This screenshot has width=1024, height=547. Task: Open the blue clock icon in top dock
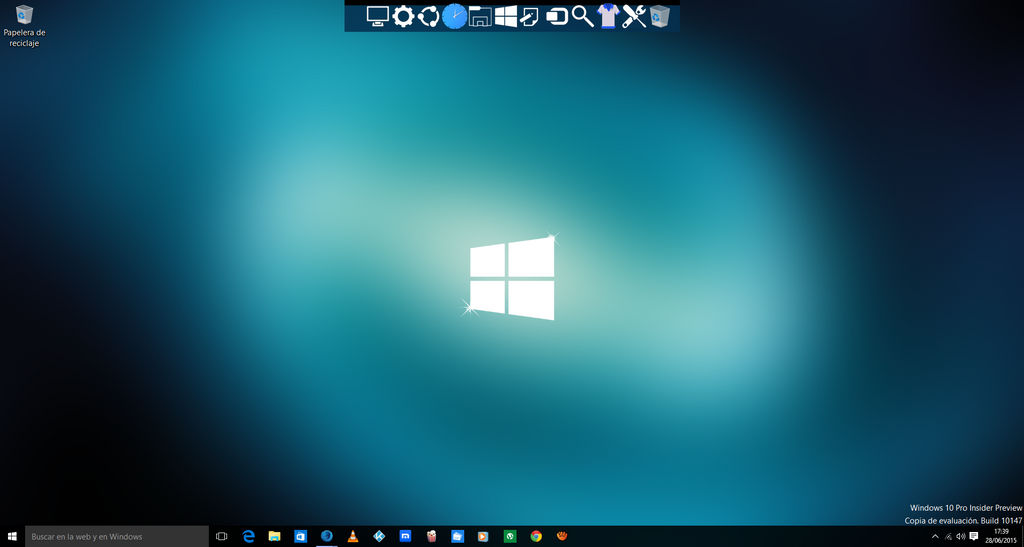[x=455, y=16]
